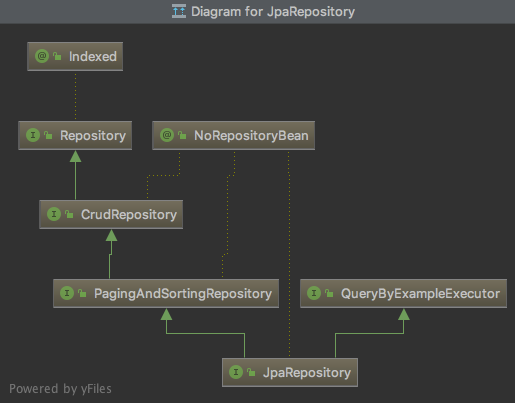Select the Repository node label

coord(93,135)
